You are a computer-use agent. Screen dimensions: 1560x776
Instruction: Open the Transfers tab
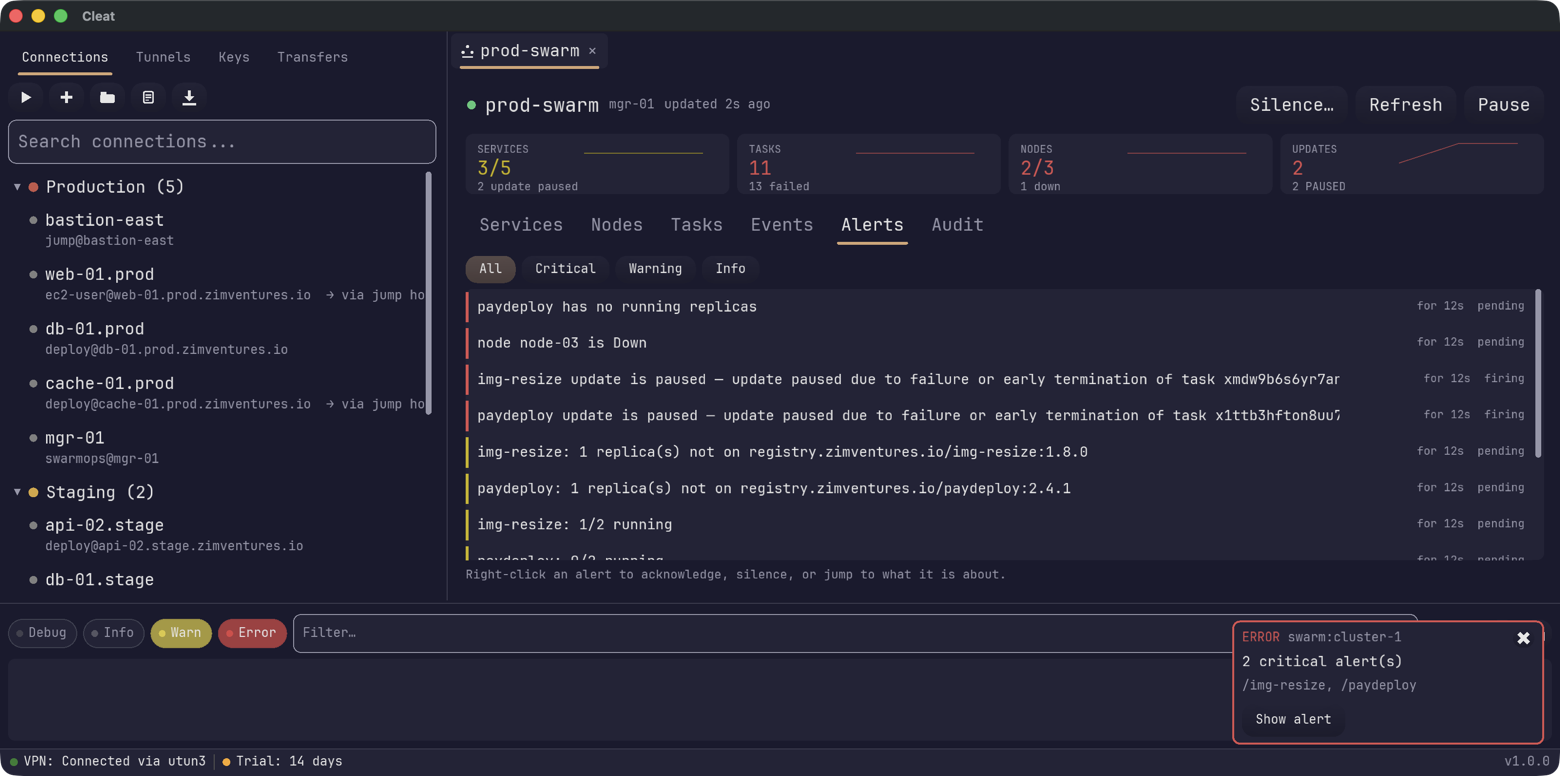coord(312,57)
